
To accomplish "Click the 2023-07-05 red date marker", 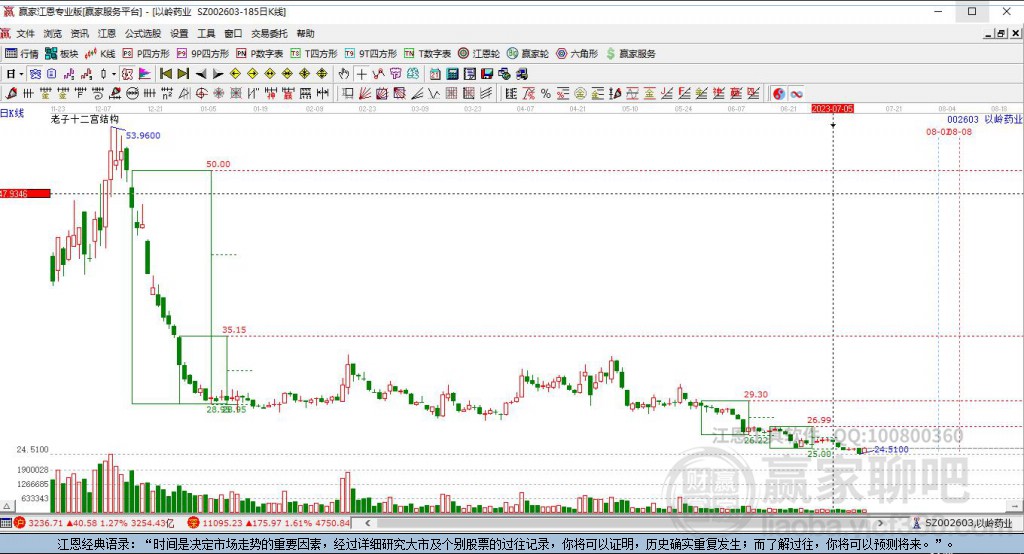I will (x=833, y=108).
